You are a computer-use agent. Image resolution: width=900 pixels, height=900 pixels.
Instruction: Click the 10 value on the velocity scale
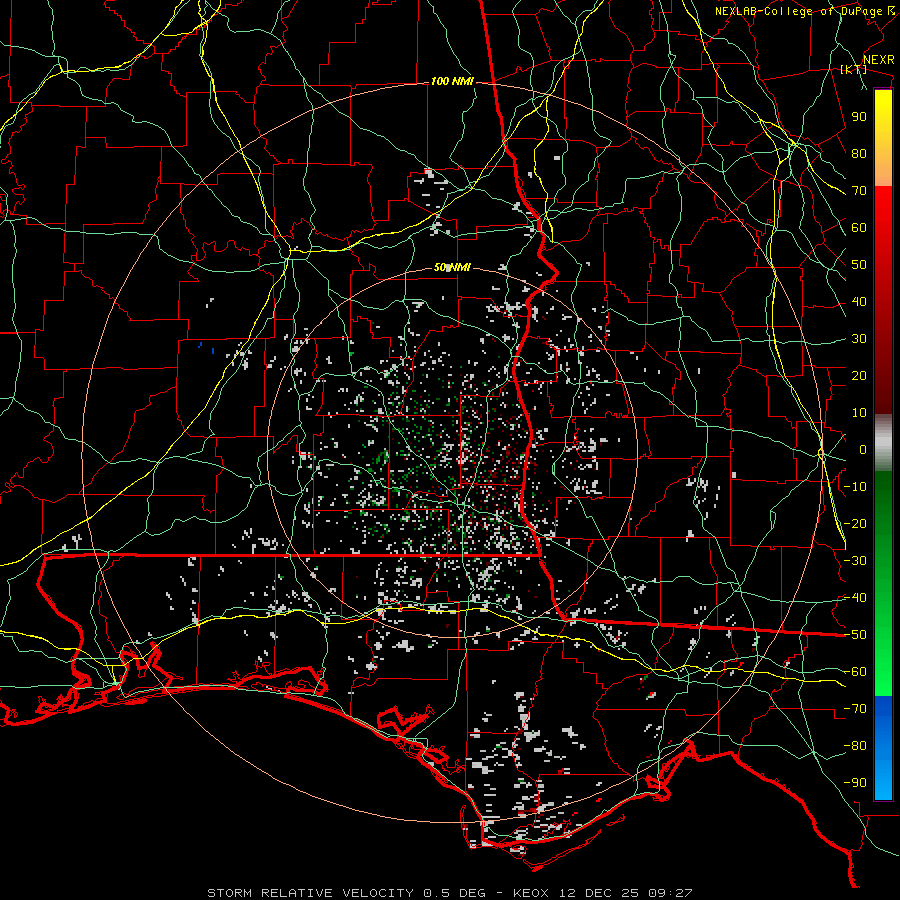[x=859, y=413]
